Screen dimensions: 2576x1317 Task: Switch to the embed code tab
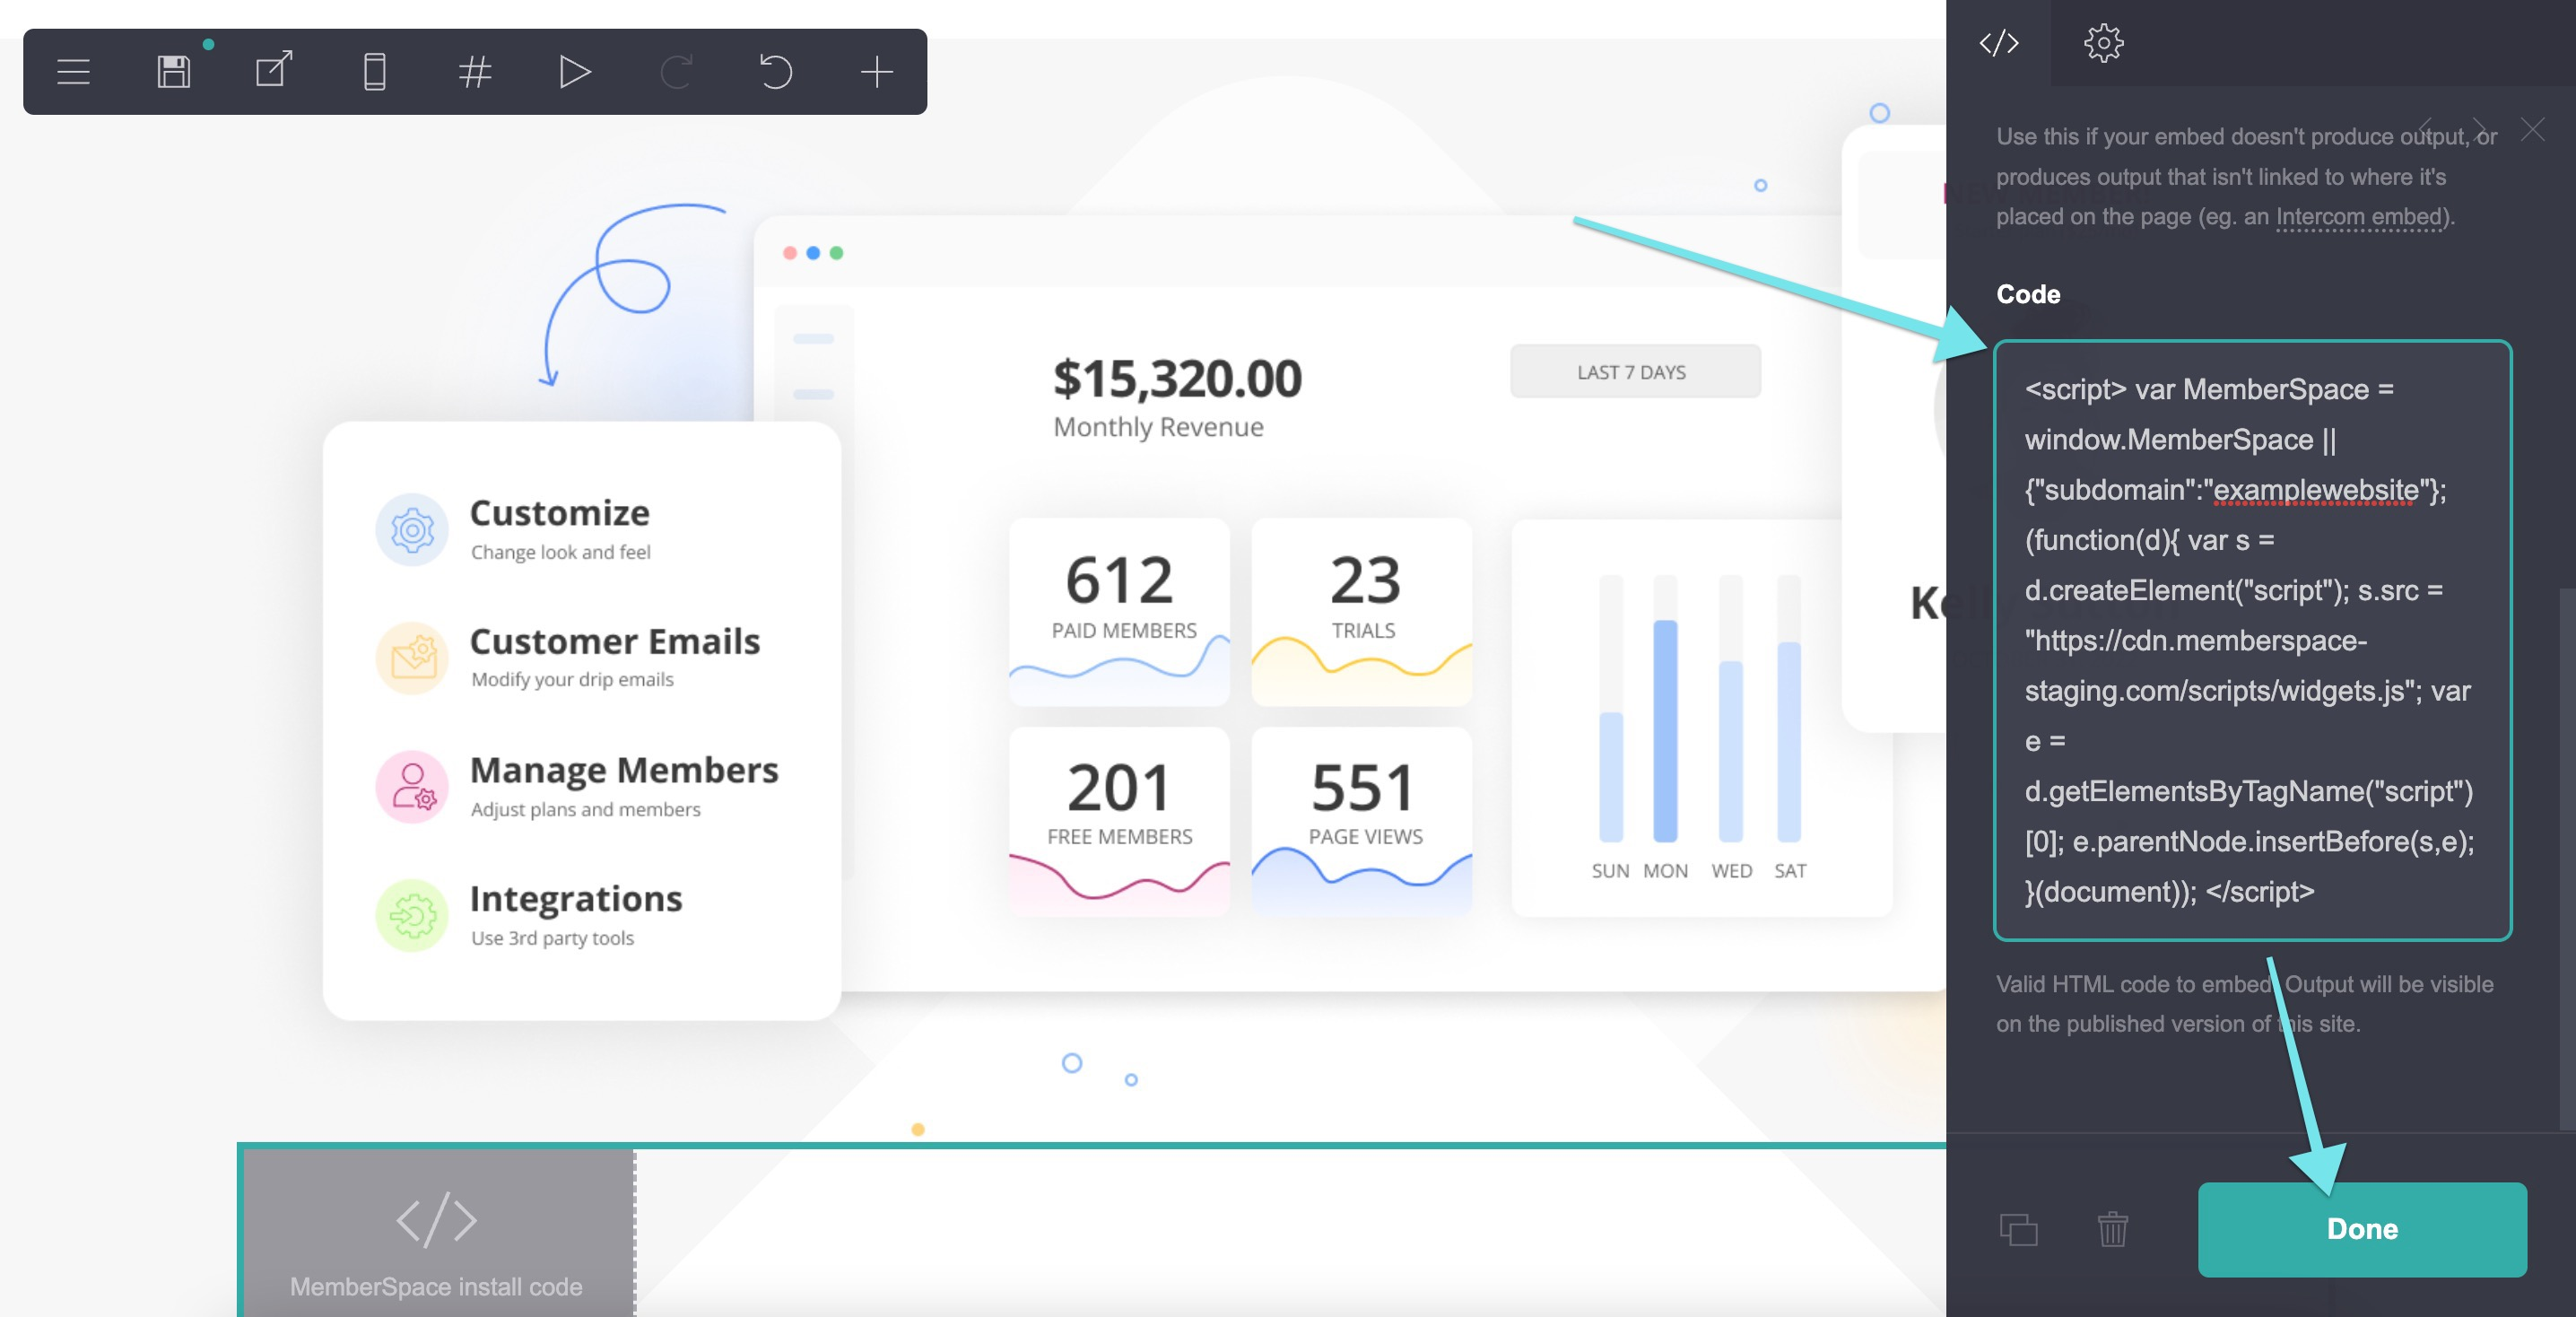[x=1998, y=43]
